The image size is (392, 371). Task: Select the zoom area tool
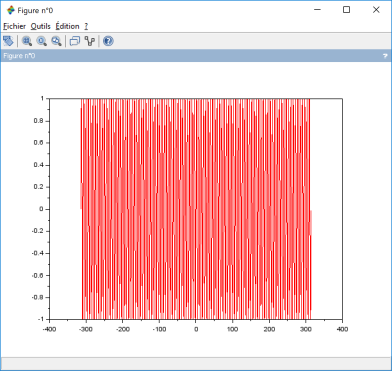[27, 41]
